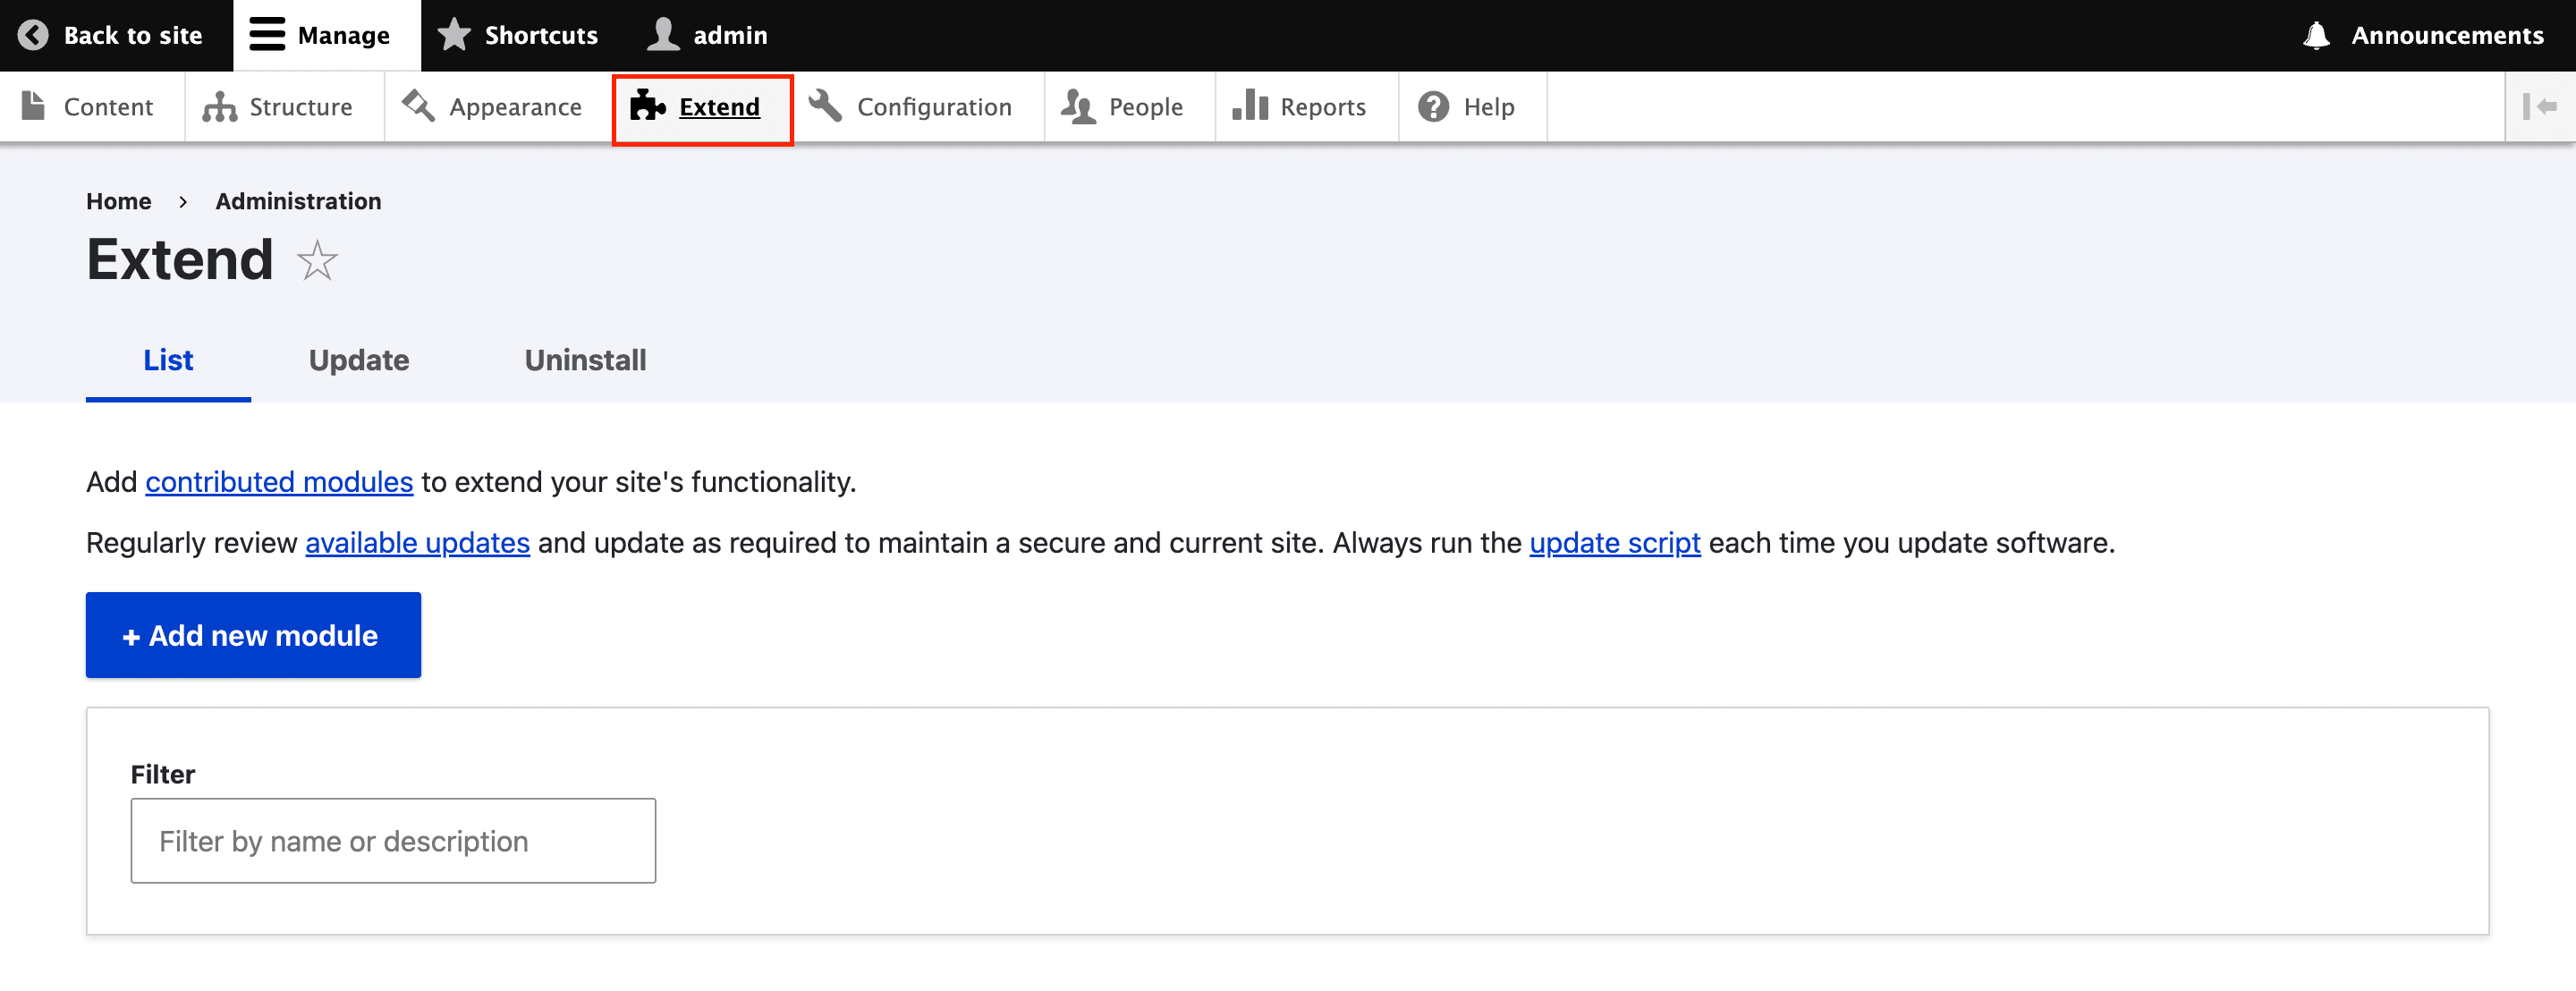Follow the contributed modules link

(279, 482)
